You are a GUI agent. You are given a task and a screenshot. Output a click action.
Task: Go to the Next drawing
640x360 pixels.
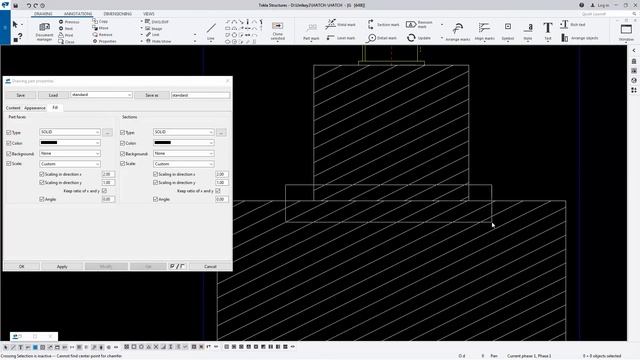click(x=66, y=29)
